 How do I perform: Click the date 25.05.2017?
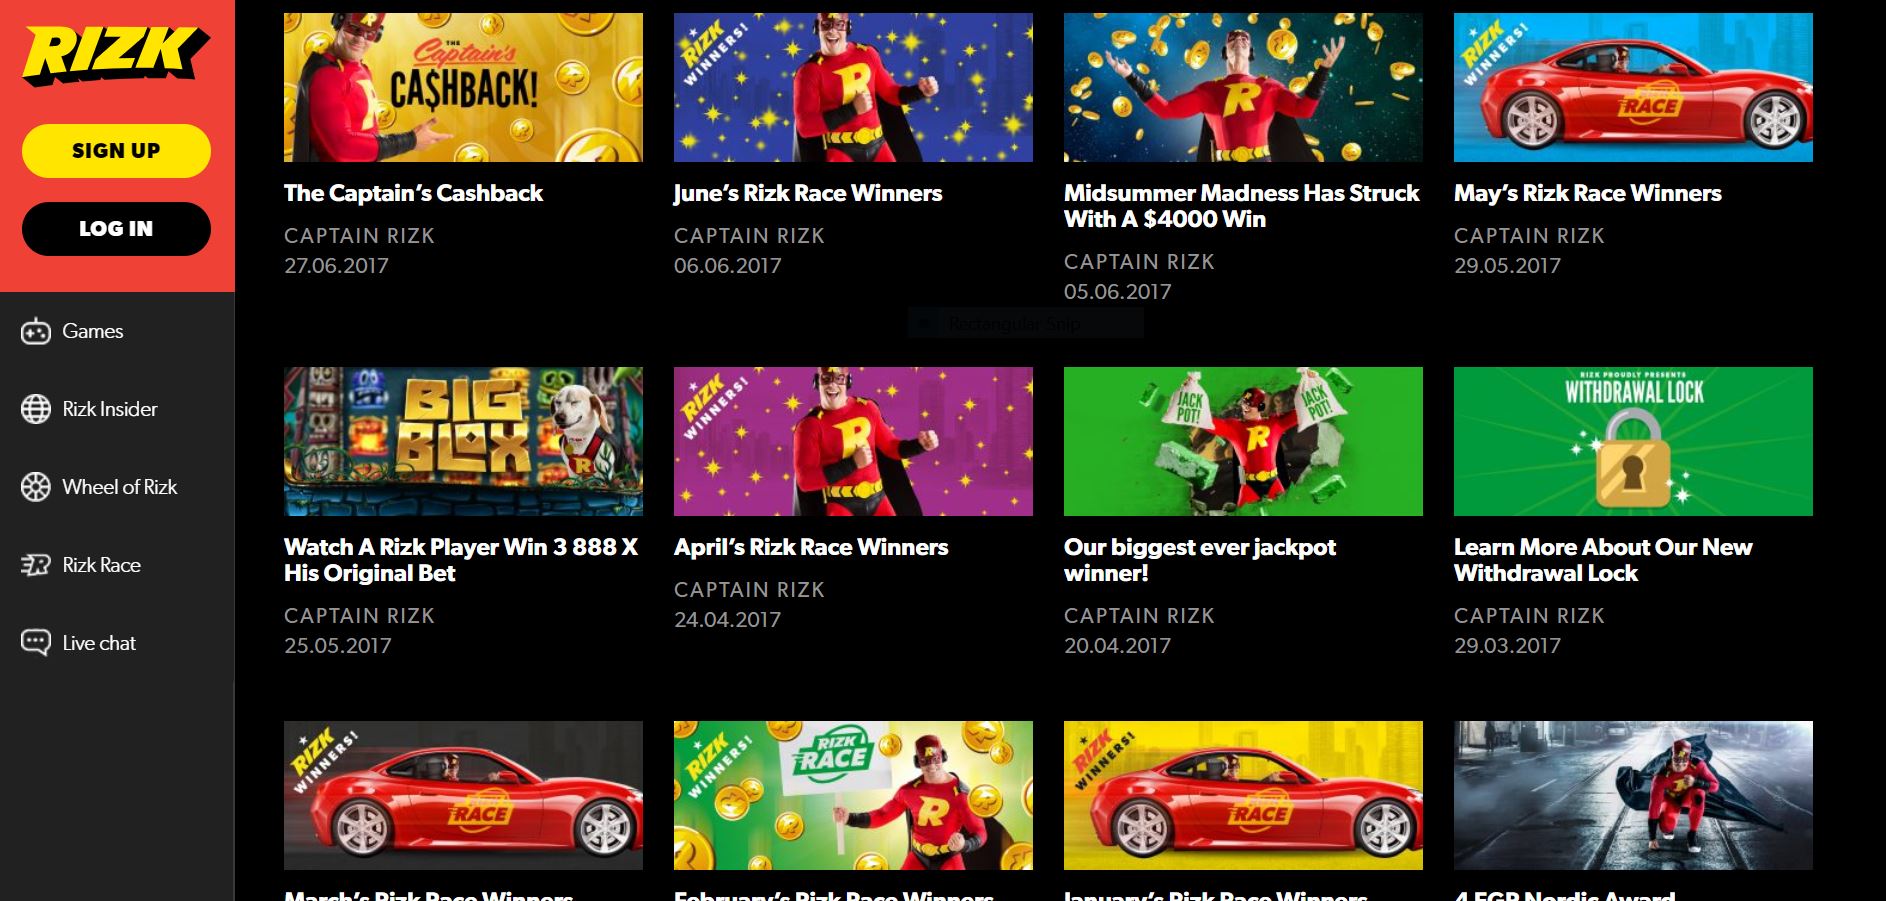pos(338,646)
